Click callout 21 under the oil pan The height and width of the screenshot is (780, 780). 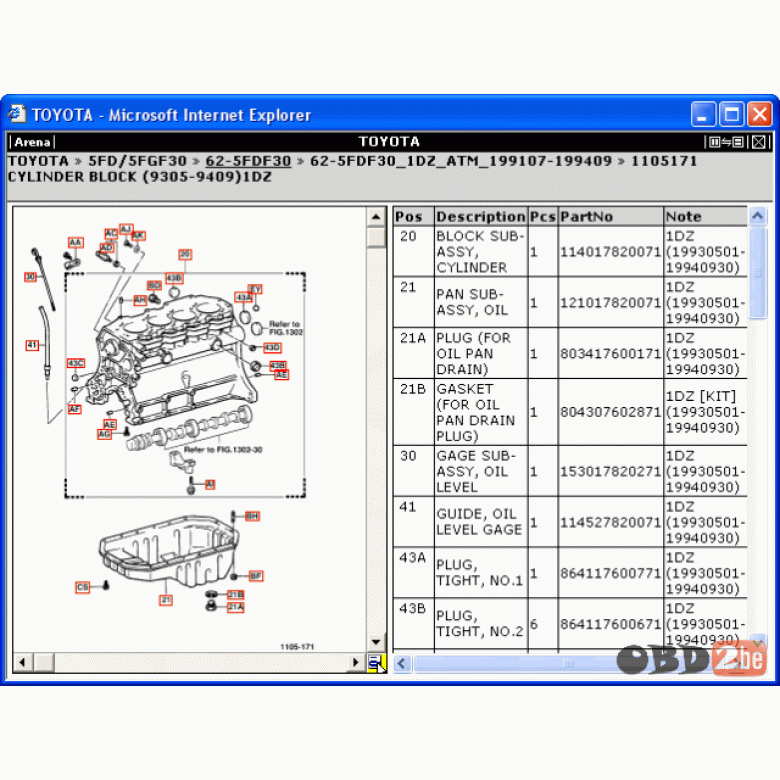(x=166, y=600)
